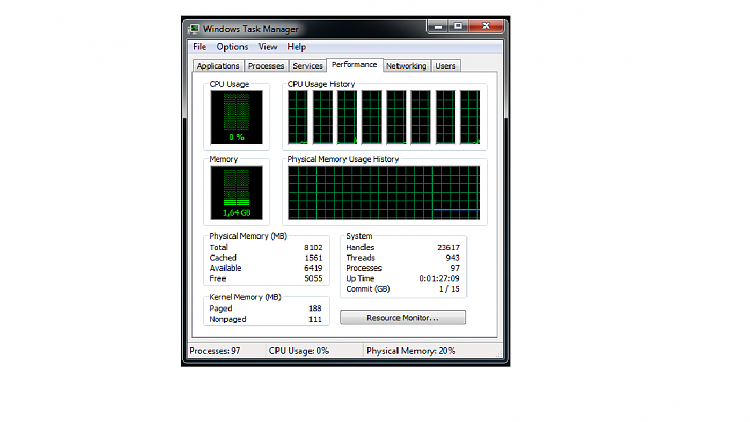This screenshot has width=750, height=422.
Task: Select the Performance tab
Action: click(x=354, y=65)
